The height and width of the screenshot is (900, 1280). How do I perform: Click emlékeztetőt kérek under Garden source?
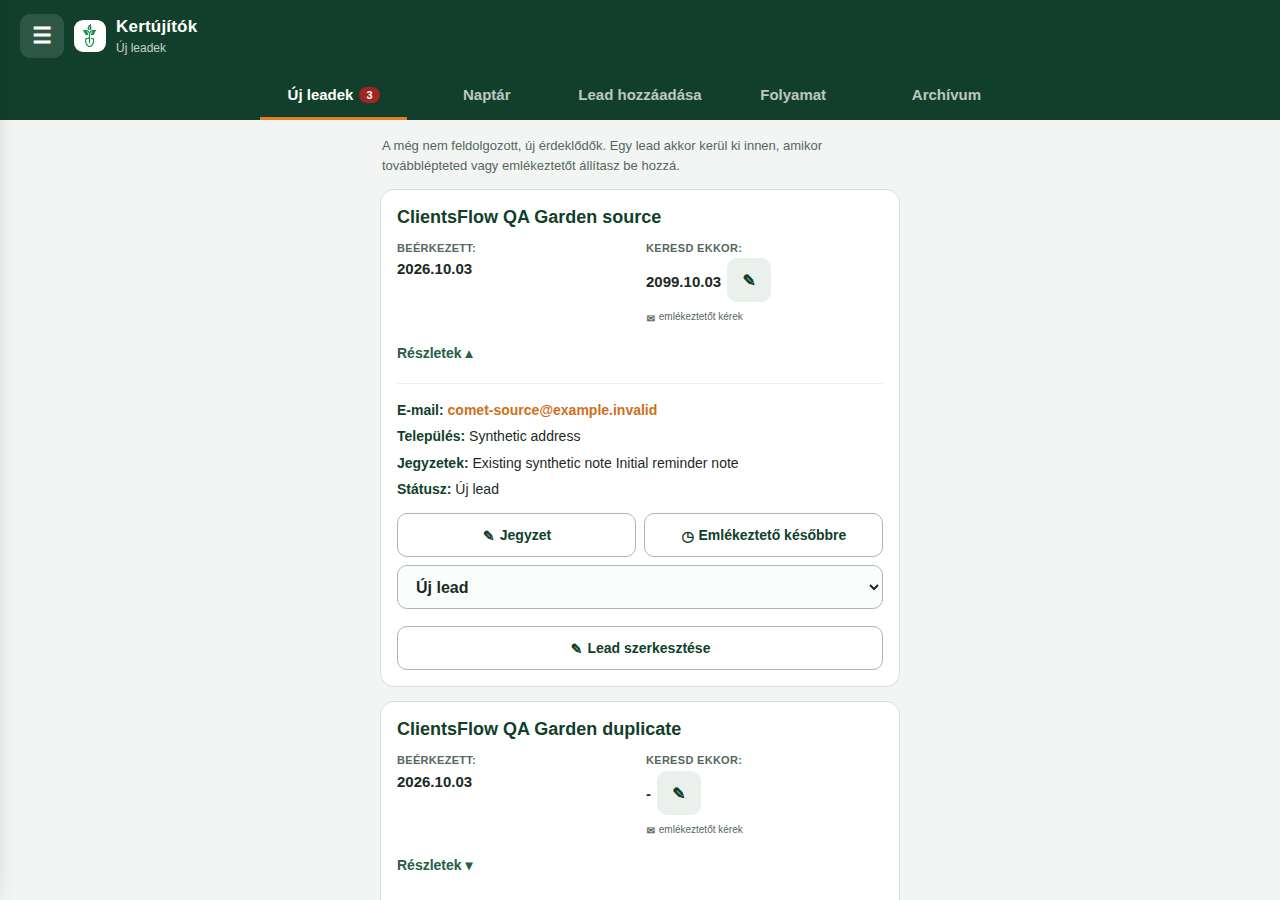tap(701, 317)
